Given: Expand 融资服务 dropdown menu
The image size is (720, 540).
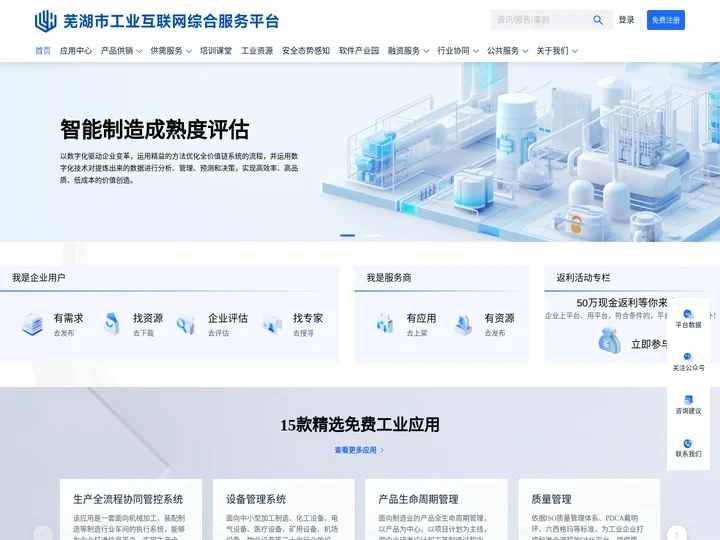Looking at the screenshot, I should tap(408, 51).
